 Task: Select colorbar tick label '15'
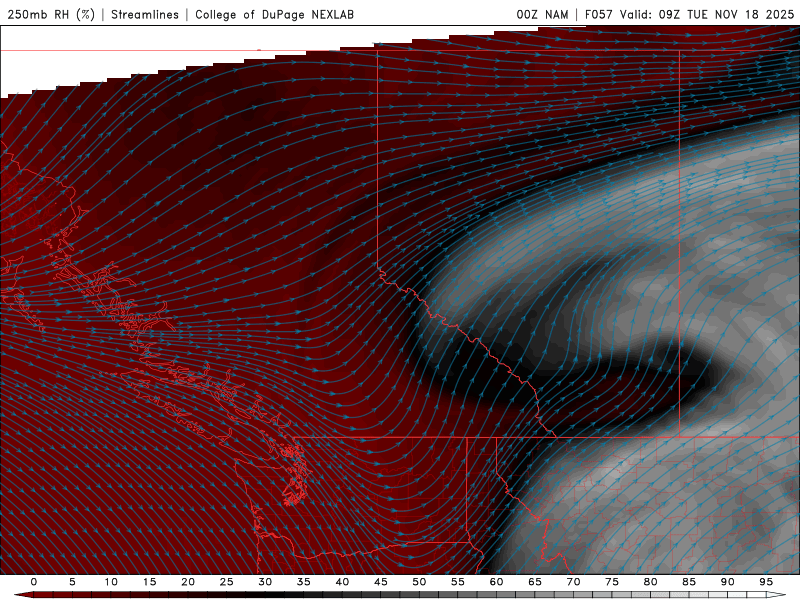(149, 582)
